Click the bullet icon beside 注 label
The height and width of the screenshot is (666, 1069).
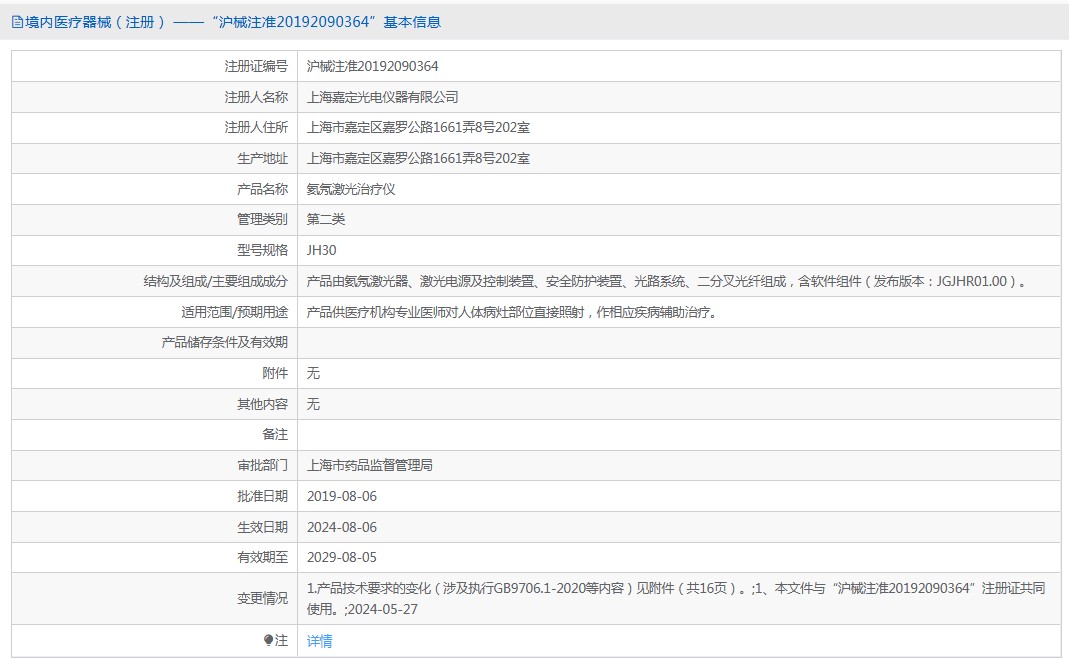point(268,641)
